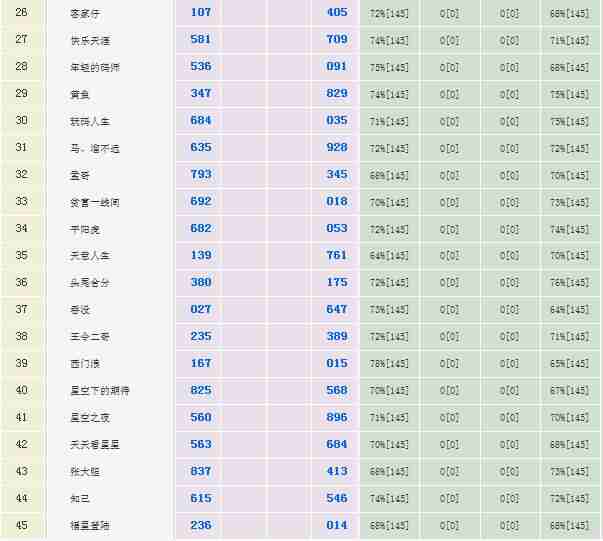Click the blue number 139 in row 35

200,256
